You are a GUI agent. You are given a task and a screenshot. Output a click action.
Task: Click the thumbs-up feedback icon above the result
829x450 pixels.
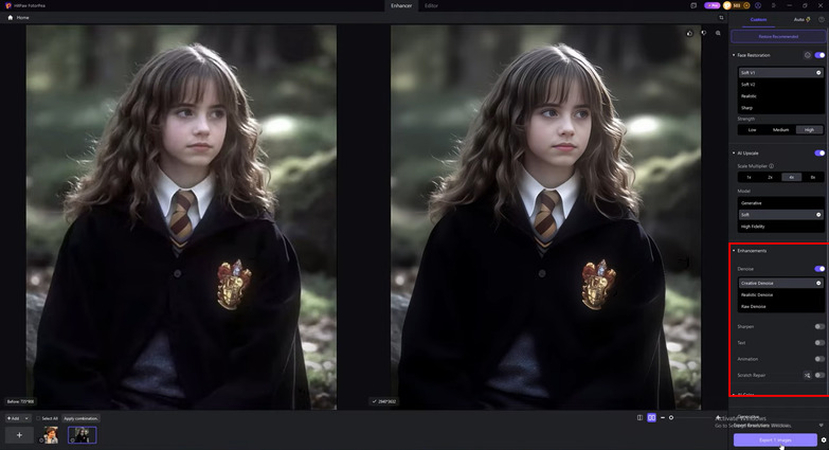689,33
